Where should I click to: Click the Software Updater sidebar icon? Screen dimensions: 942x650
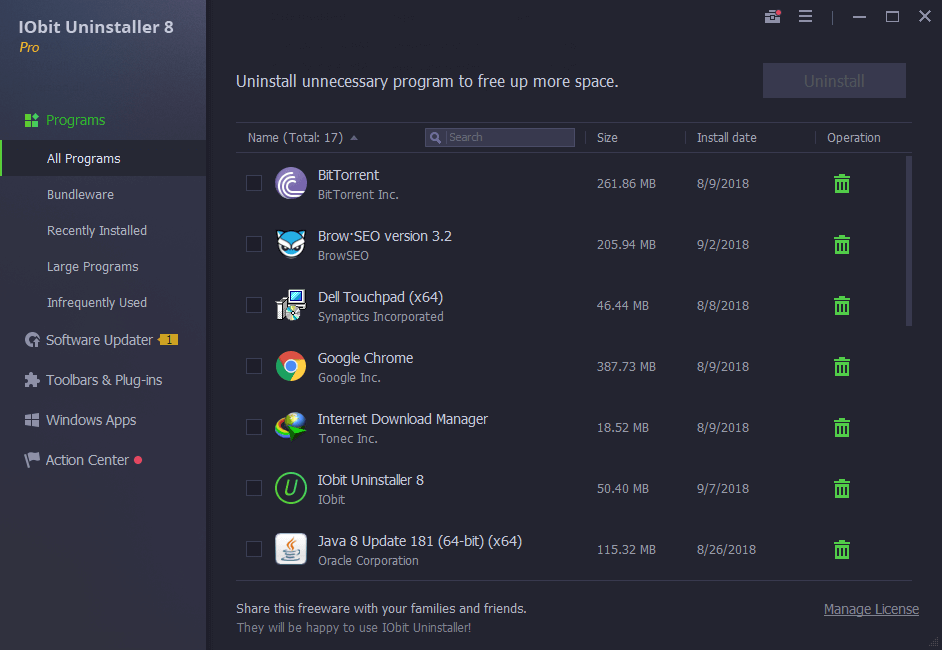[x=32, y=340]
